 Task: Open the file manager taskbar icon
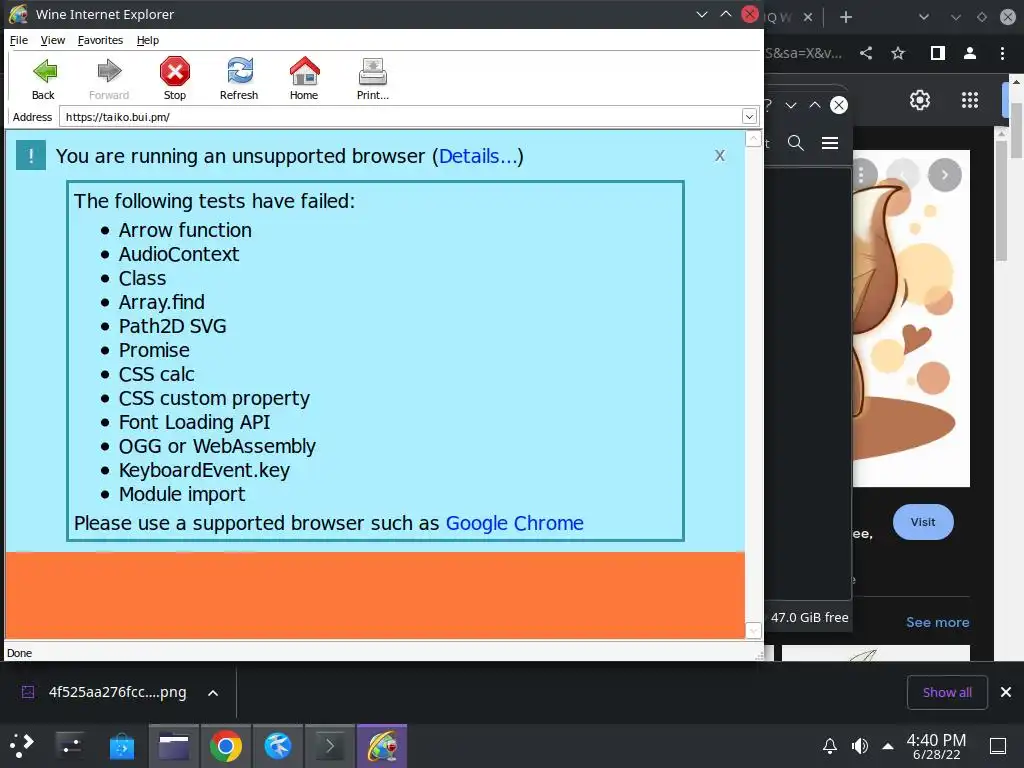pos(174,746)
